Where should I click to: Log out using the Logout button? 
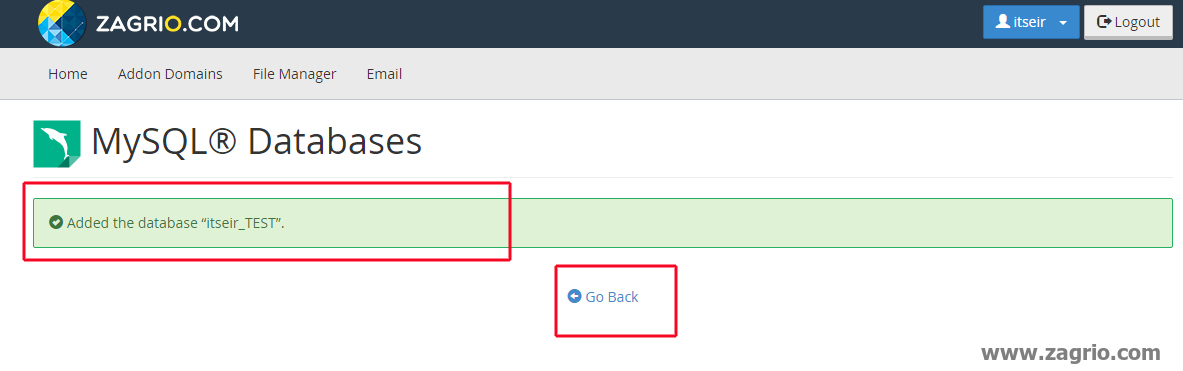coord(1127,22)
